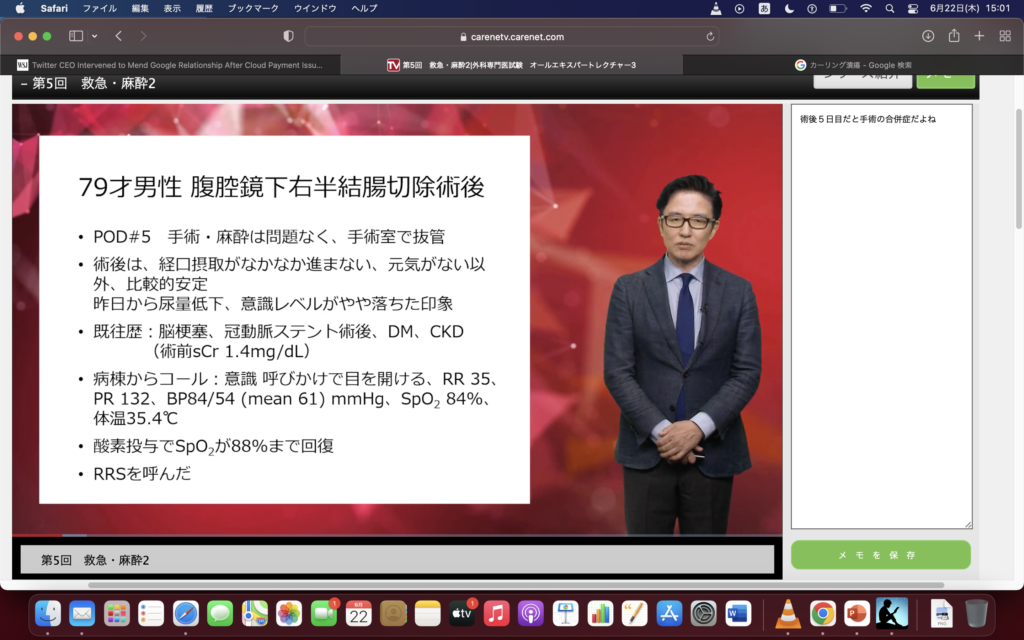Click the carenetv.carenet.com address bar
The image size is (1024, 640).
coord(510,36)
